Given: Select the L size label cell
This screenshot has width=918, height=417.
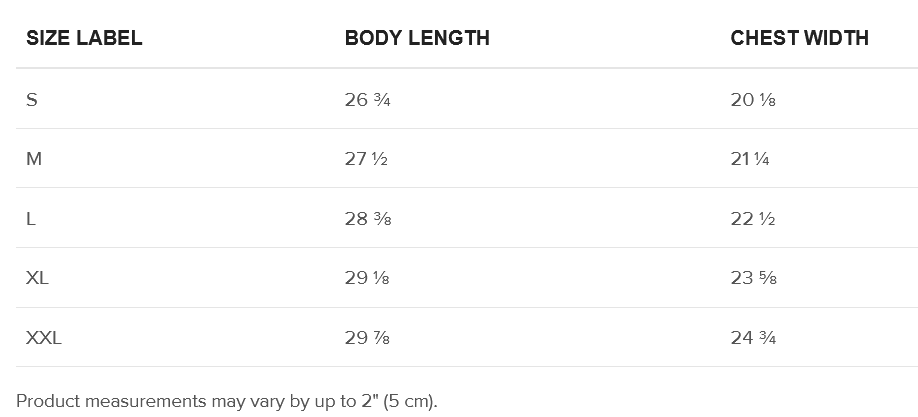Looking at the screenshot, I should point(31,219).
